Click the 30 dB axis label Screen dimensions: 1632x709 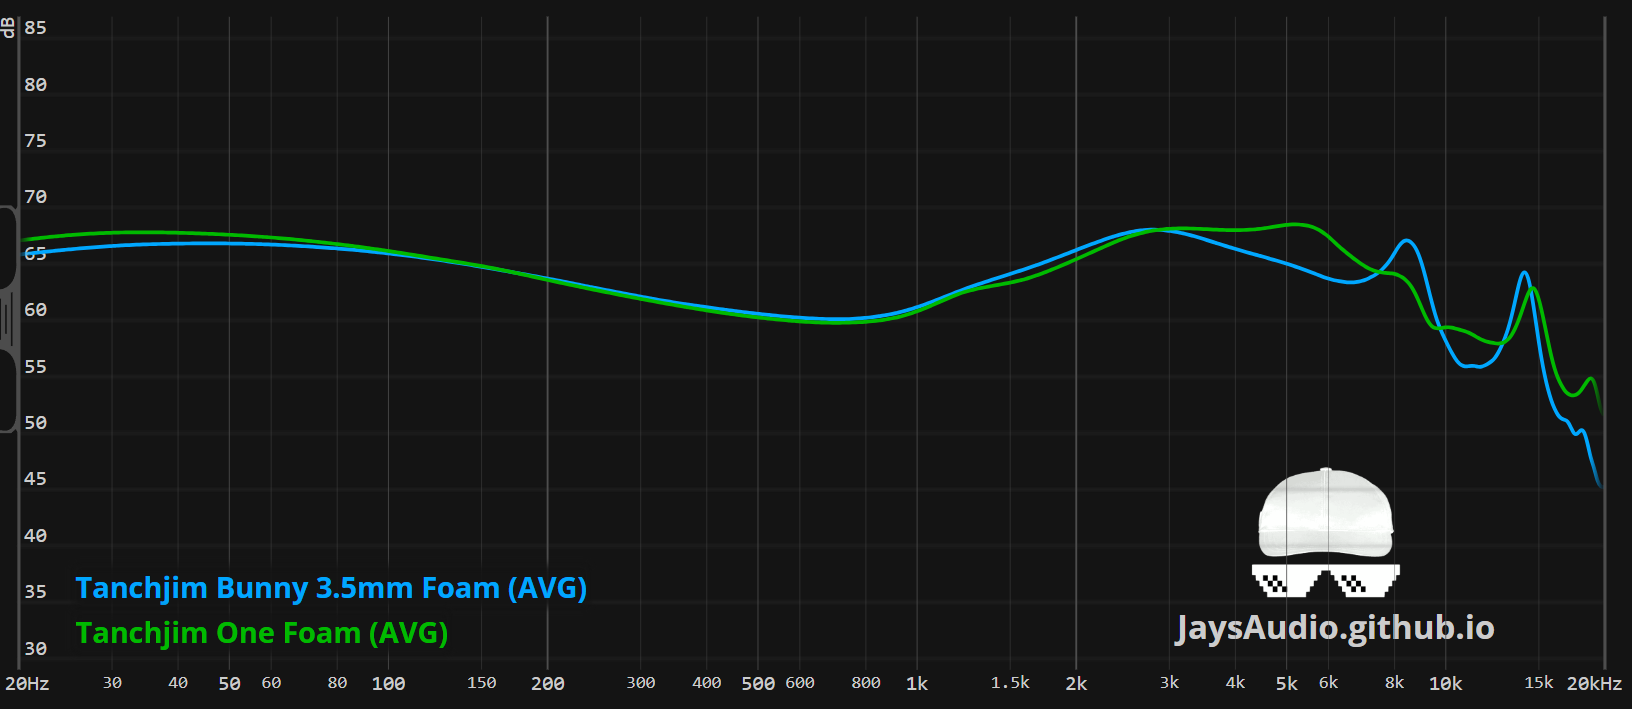pos(35,649)
